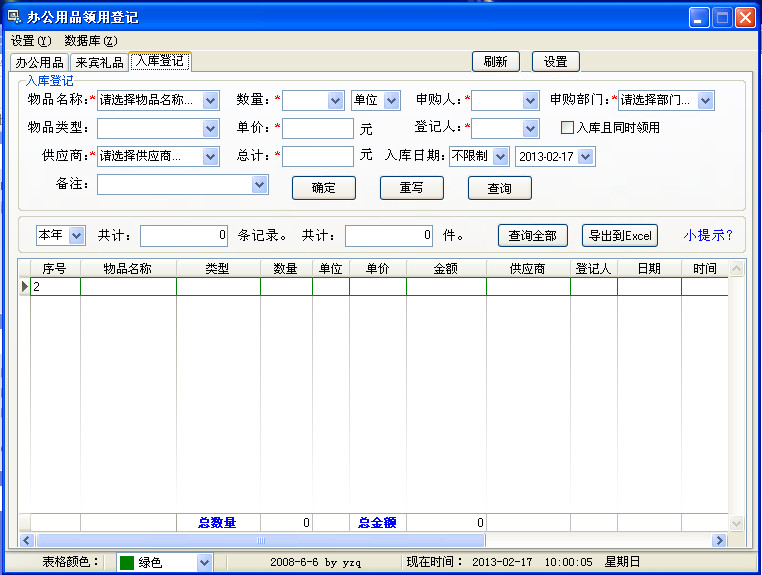Click the green color swatch in status bar
762x575 pixels.
coord(127,563)
